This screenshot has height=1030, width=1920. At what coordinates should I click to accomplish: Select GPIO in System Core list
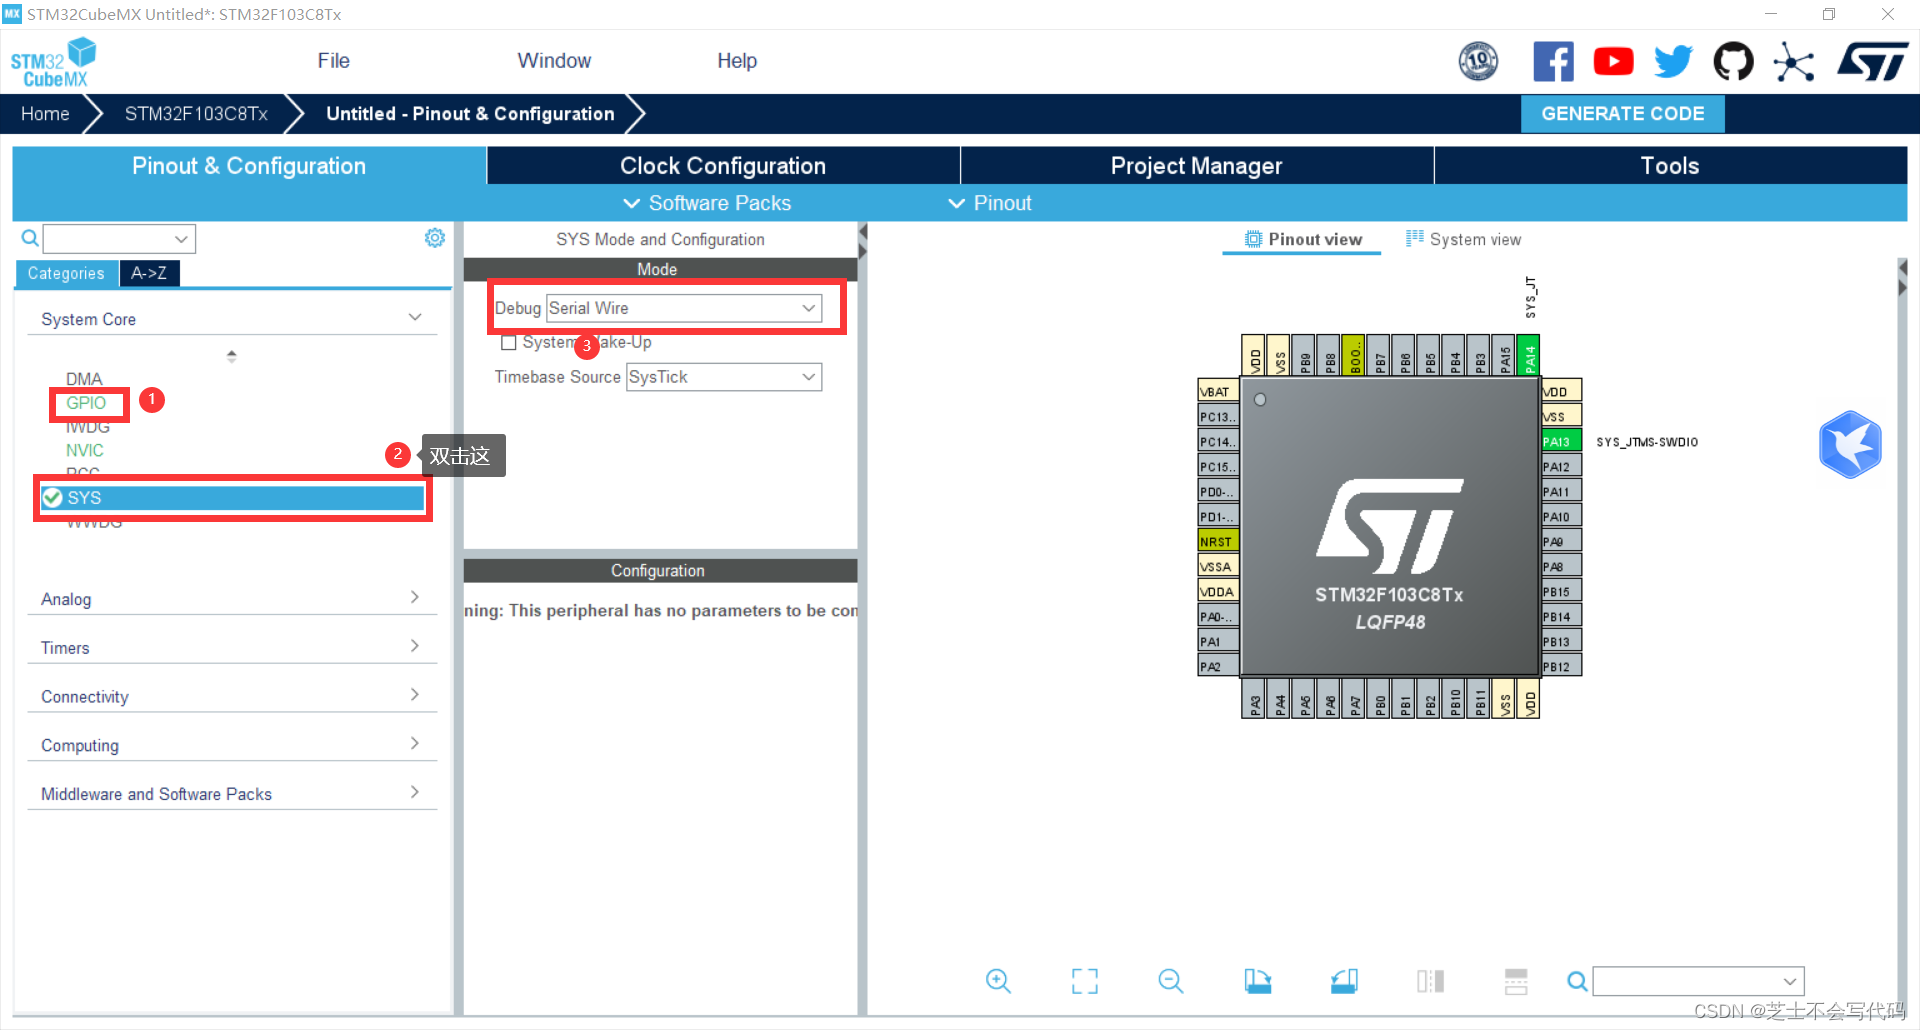pos(86,403)
